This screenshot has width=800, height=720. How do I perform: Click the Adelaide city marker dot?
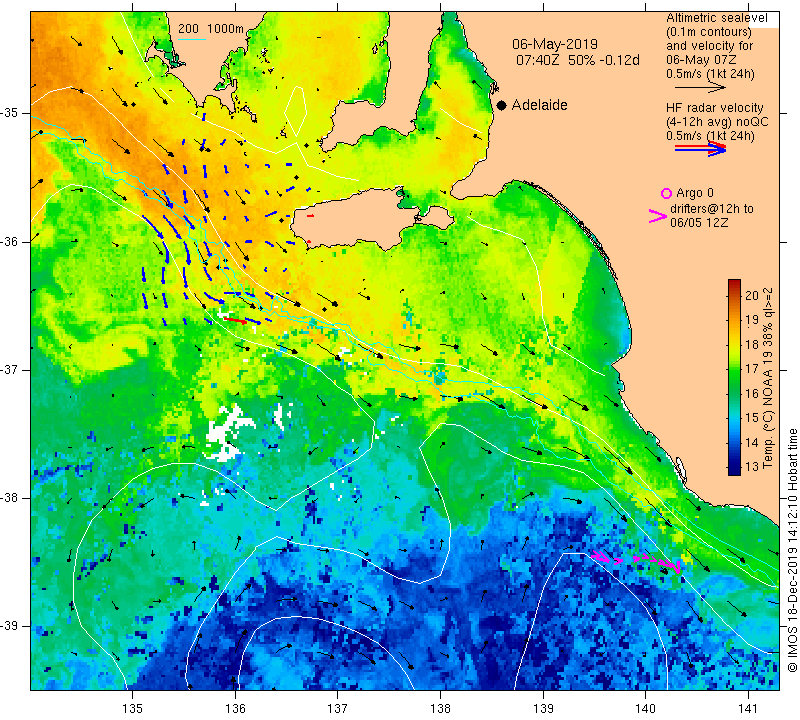502,105
